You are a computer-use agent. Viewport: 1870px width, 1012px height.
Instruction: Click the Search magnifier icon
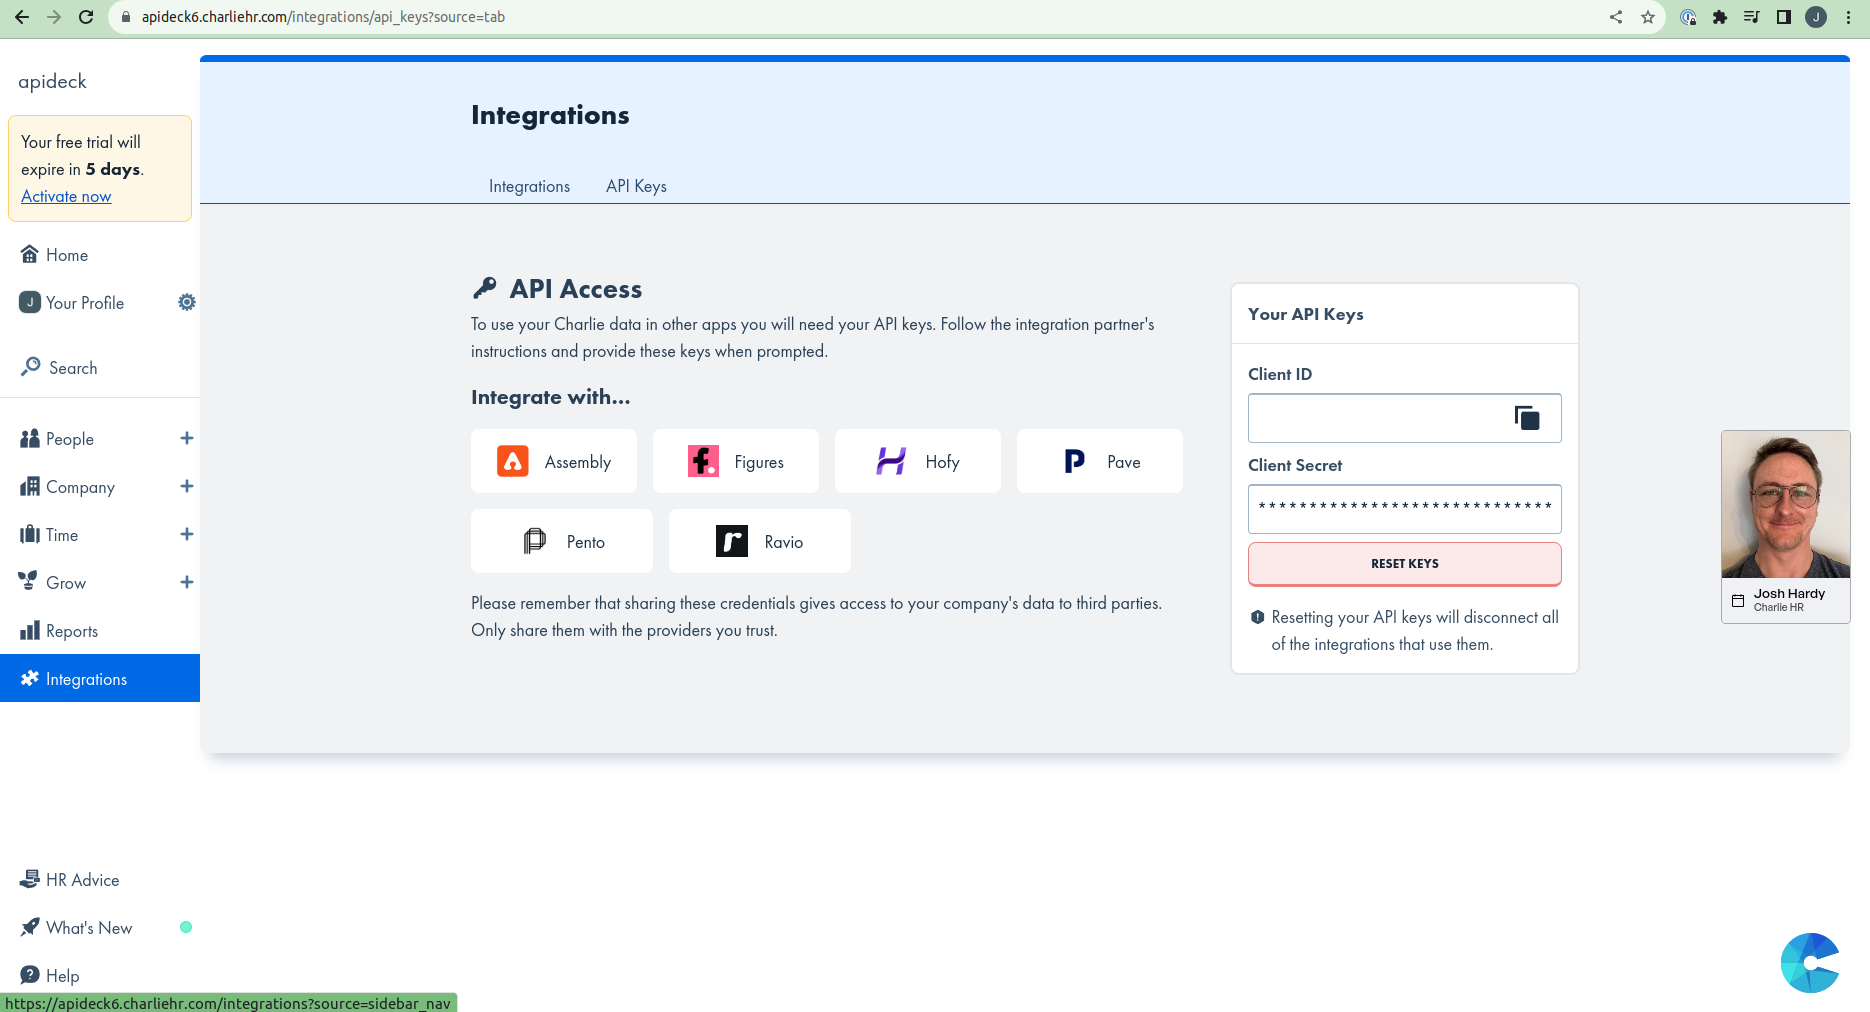[x=31, y=367]
